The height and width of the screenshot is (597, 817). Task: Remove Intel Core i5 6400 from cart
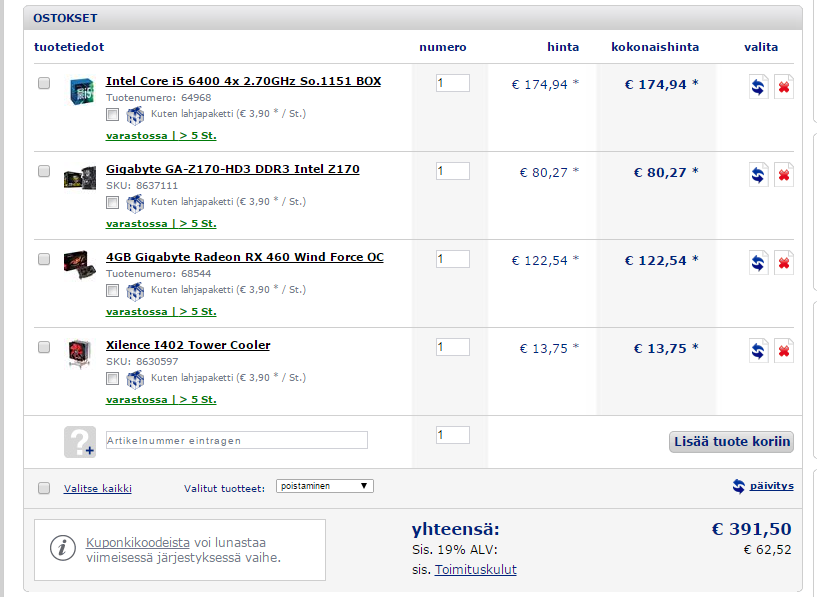click(x=784, y=86)
